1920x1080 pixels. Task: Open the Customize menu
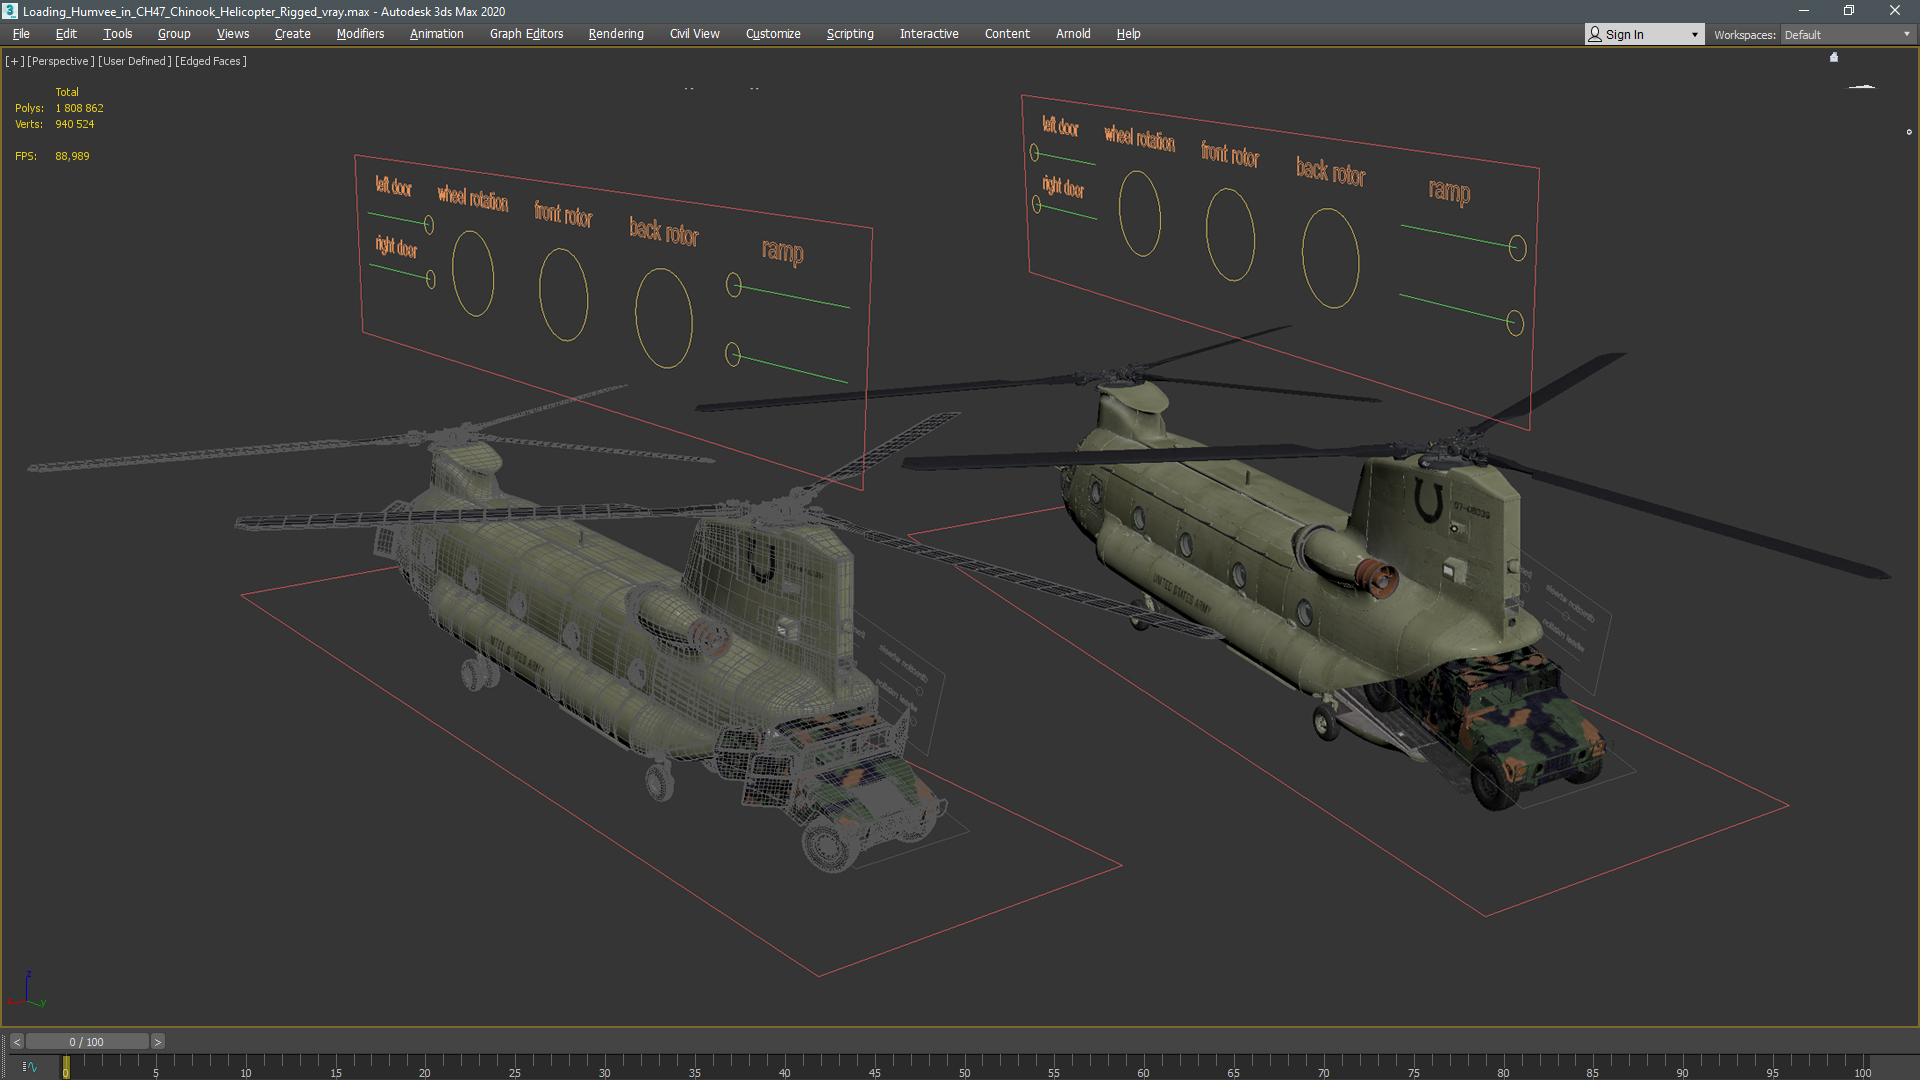tap(773, 34)
